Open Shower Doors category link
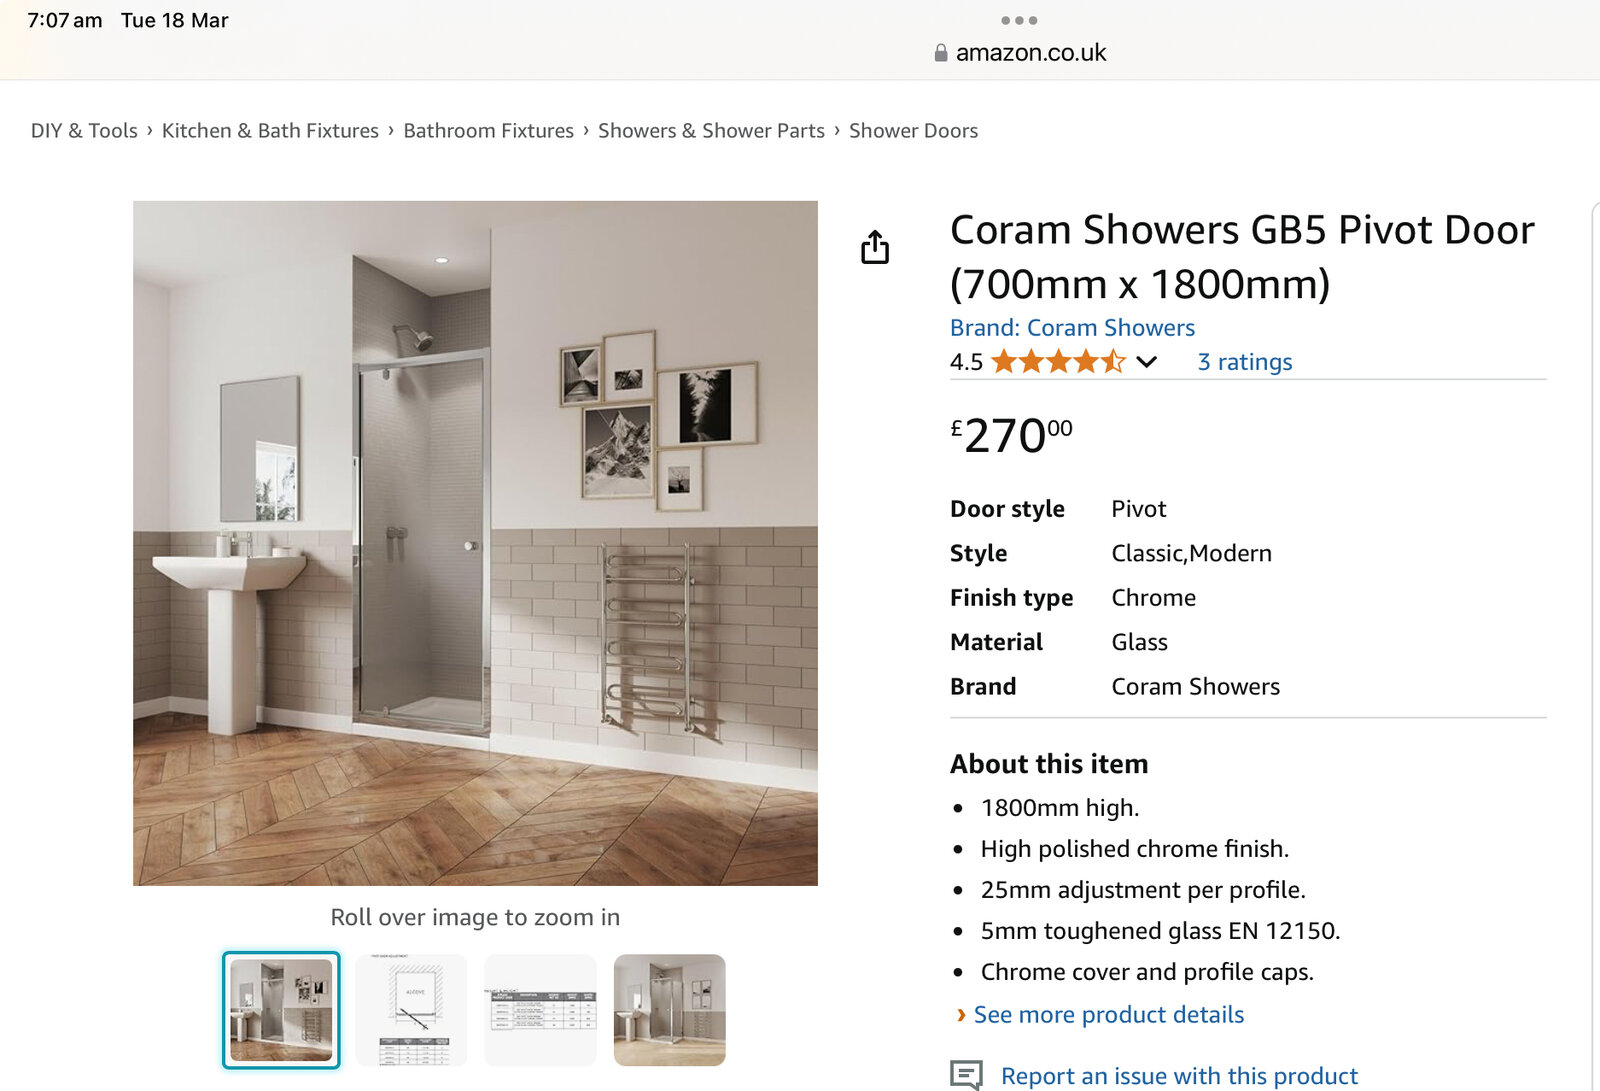Image resolution: width=1600 pixels, height=1091 pixels. click(913, 131)
